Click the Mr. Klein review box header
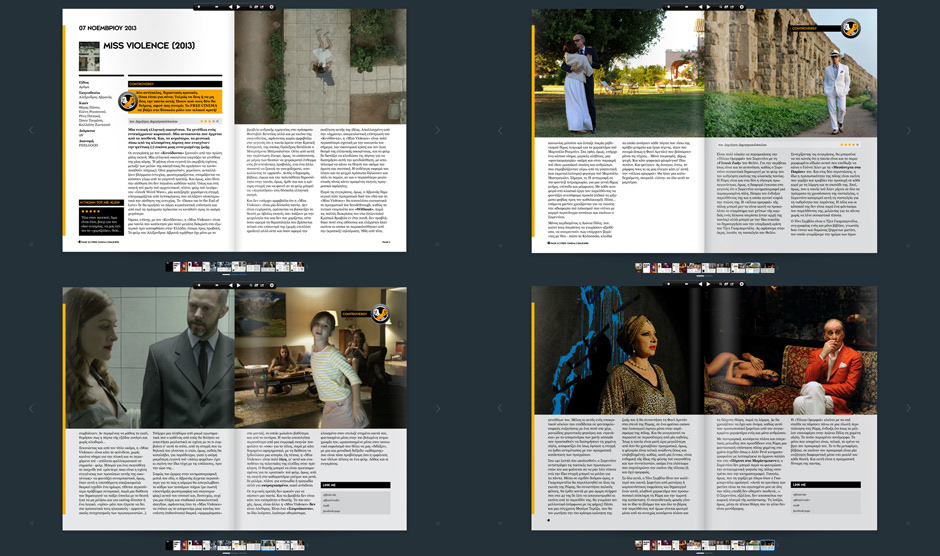The image size is (940, 556). coord(101,203)
